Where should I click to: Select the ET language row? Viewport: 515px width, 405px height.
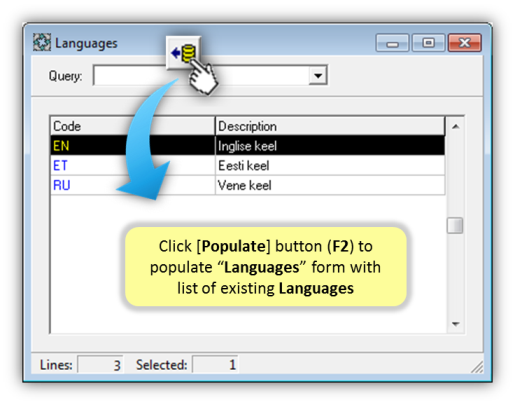pyautogui.click(x=247, y=165)
